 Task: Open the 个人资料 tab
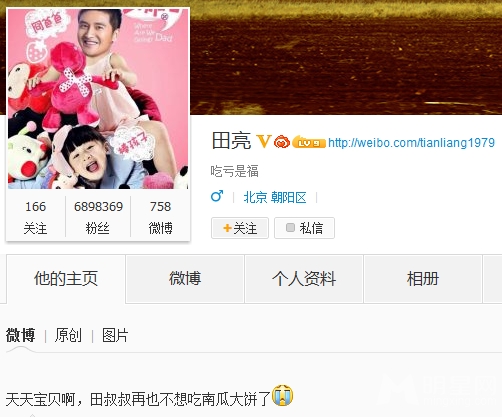(304, 279)
